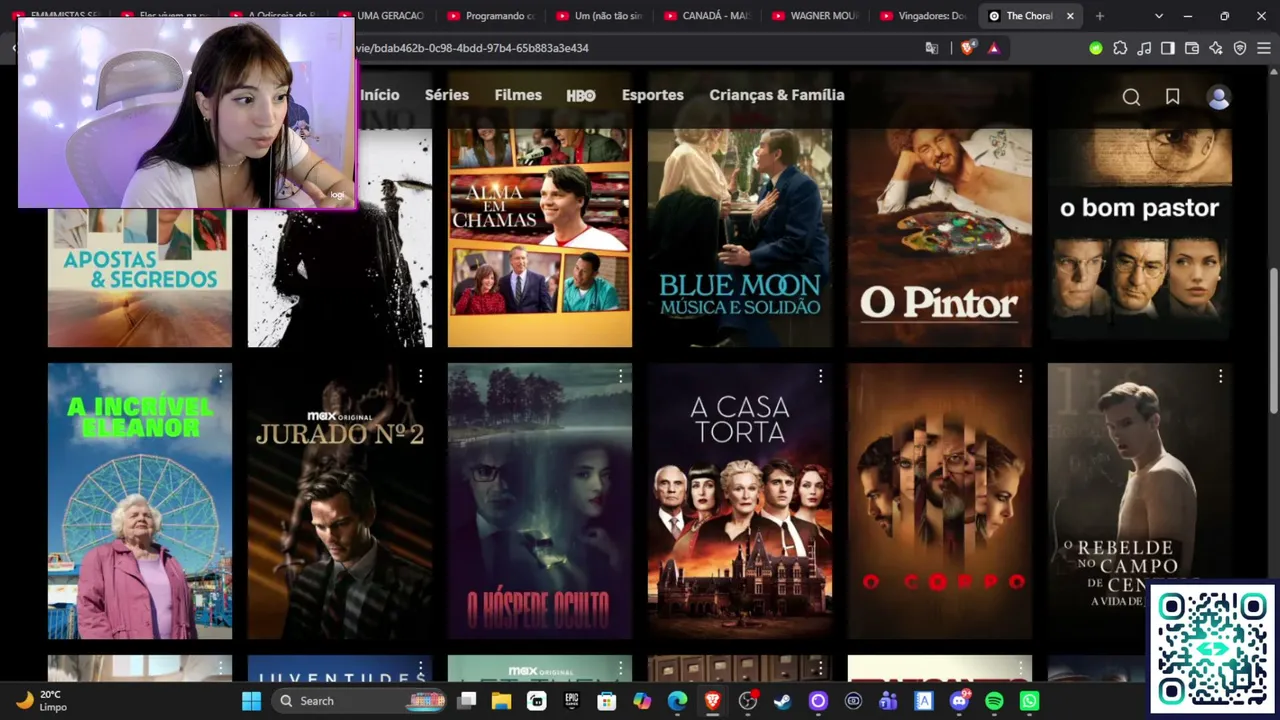Go to the Início menu item

pos(380,95)
